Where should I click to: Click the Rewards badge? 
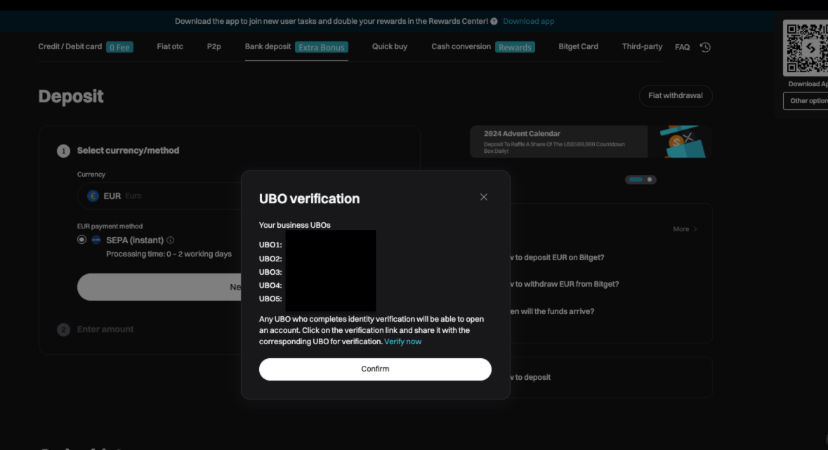pyautogui.click(x=515, y=48)
